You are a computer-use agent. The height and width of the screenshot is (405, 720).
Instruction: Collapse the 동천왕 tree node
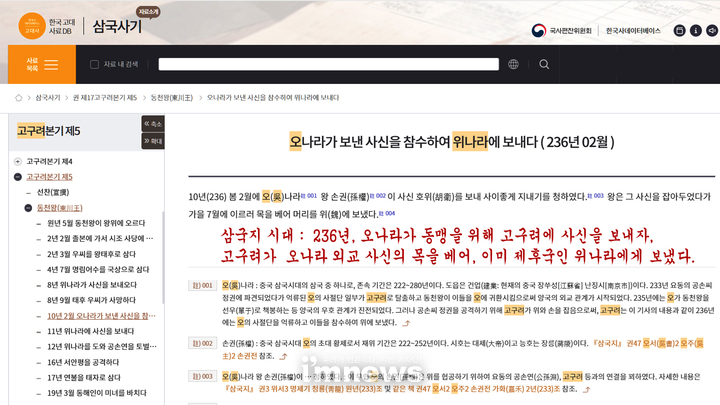tap(29, 208)
